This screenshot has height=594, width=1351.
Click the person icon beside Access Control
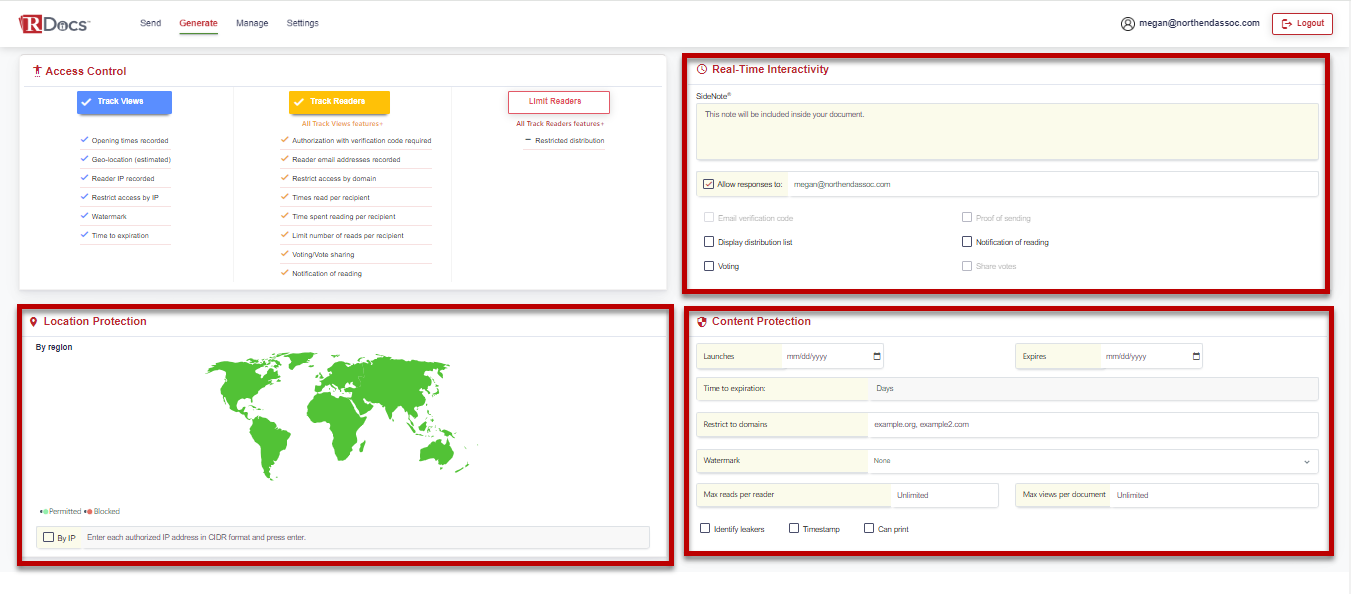(37, 71)
